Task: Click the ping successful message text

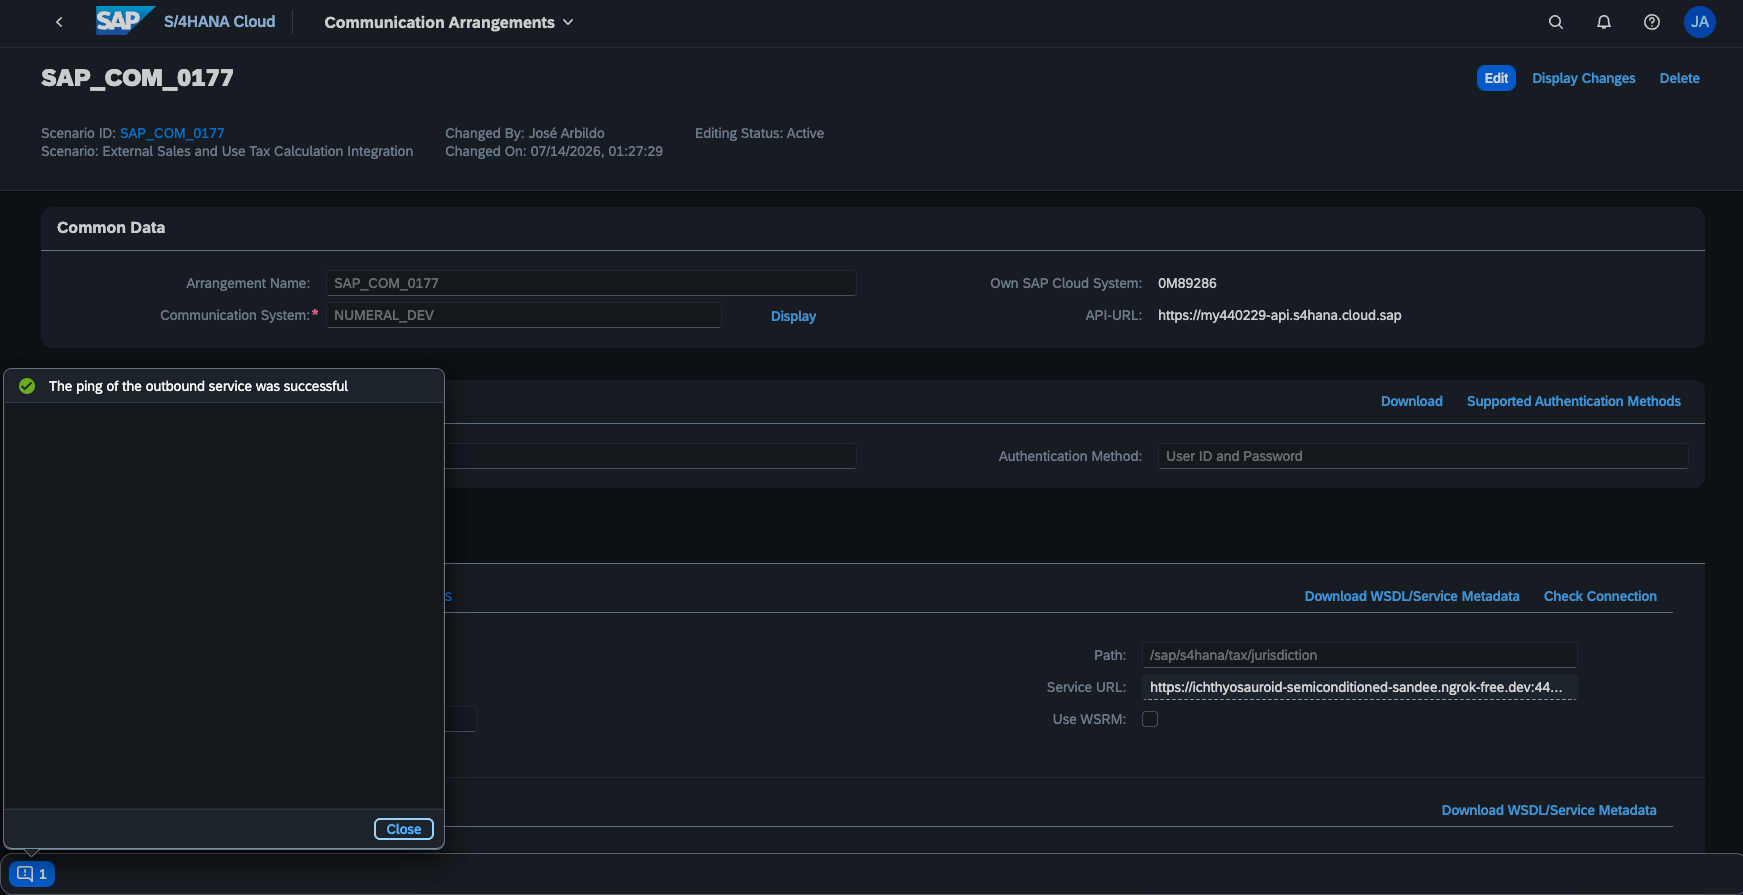Action: pos(198,386)
